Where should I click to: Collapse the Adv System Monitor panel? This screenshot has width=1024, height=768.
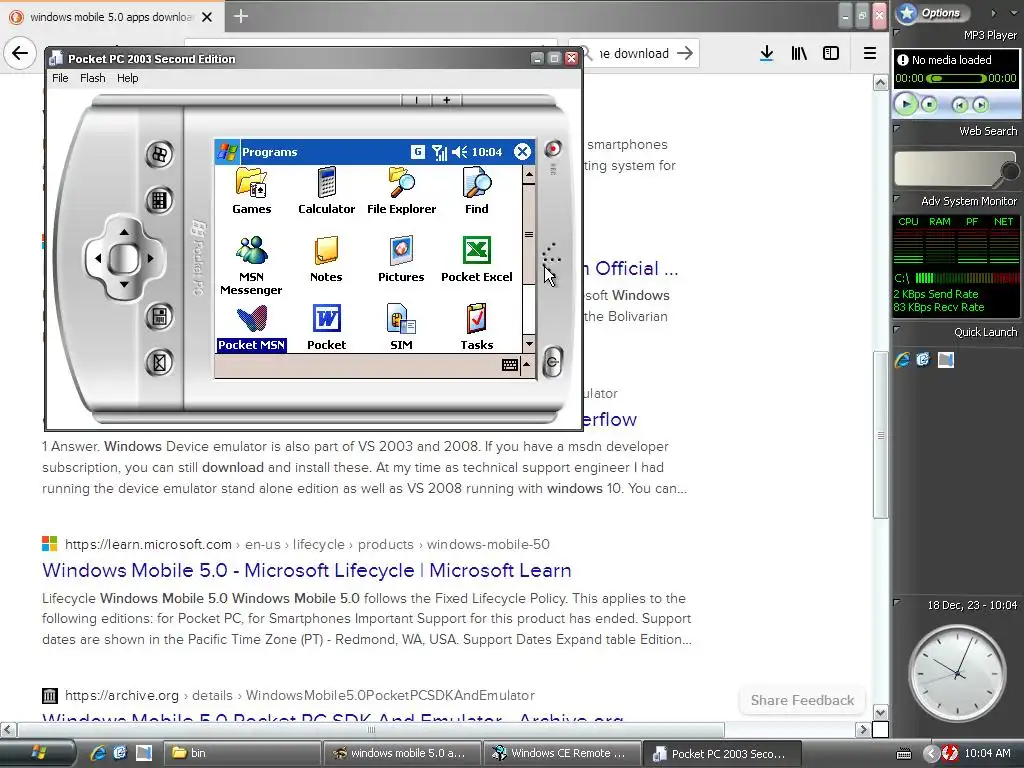pyautogui.click(x=897, y=199)
